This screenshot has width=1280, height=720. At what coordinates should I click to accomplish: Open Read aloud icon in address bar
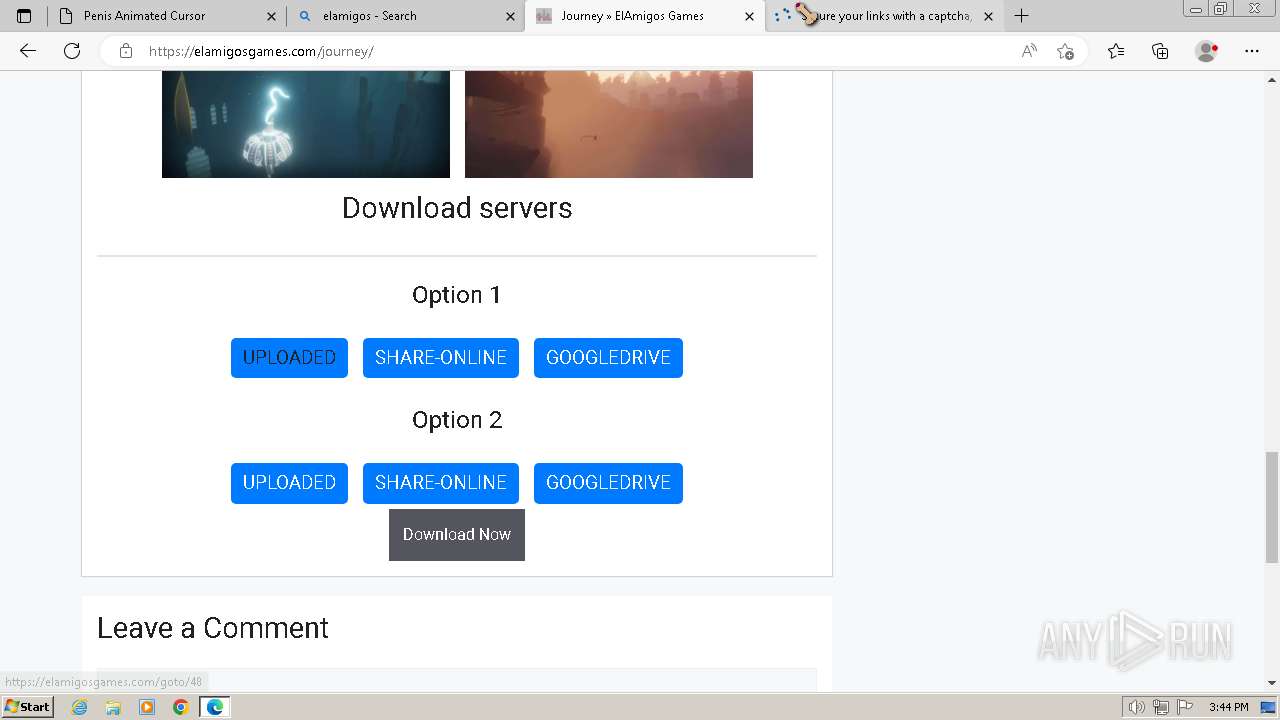[1029, 51]
